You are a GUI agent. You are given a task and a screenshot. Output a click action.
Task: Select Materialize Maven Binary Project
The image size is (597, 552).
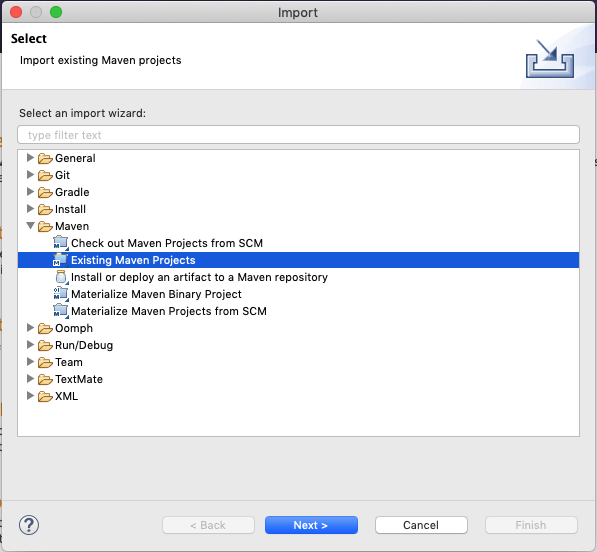click(156, 294)
